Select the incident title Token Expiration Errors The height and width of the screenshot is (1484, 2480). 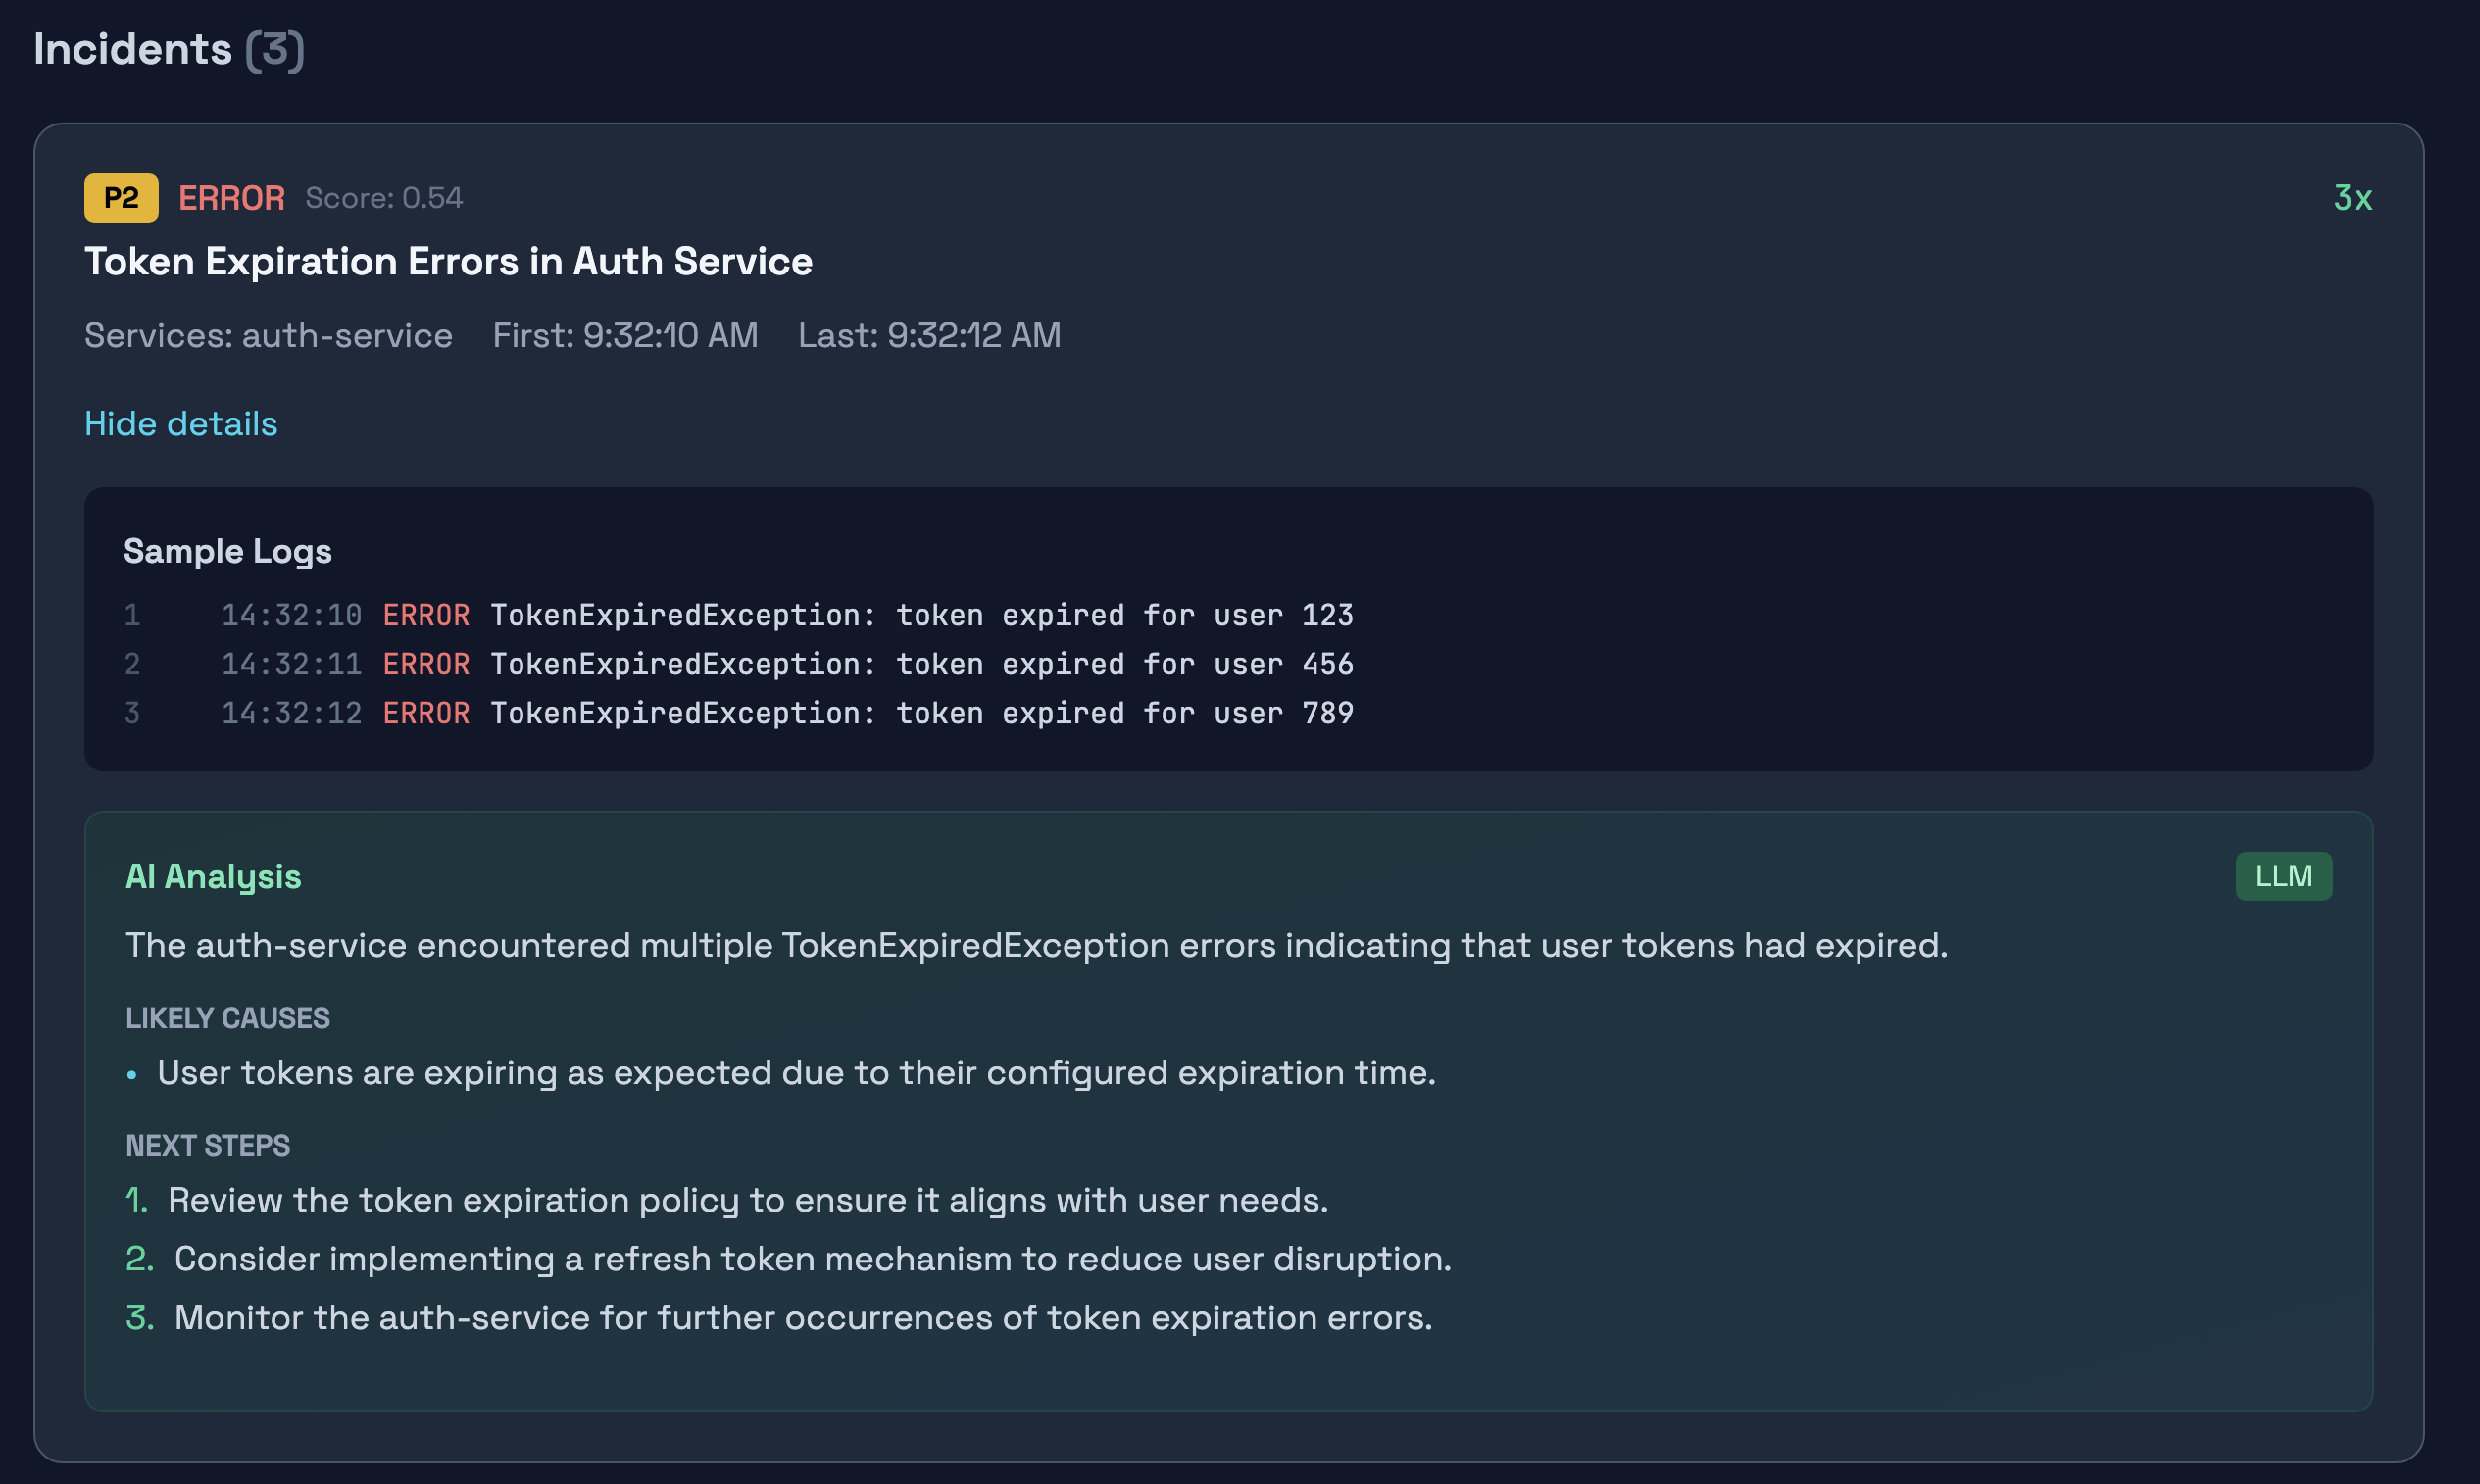pos(448,262)
